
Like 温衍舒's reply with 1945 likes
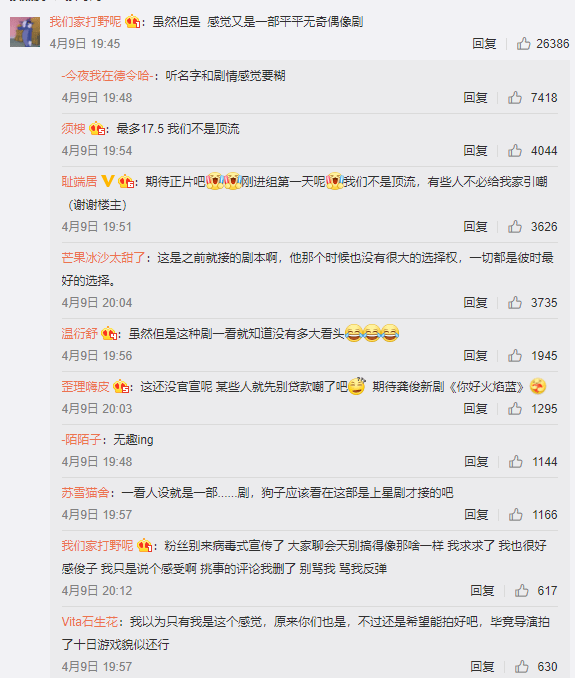click(x=515, y=355)
